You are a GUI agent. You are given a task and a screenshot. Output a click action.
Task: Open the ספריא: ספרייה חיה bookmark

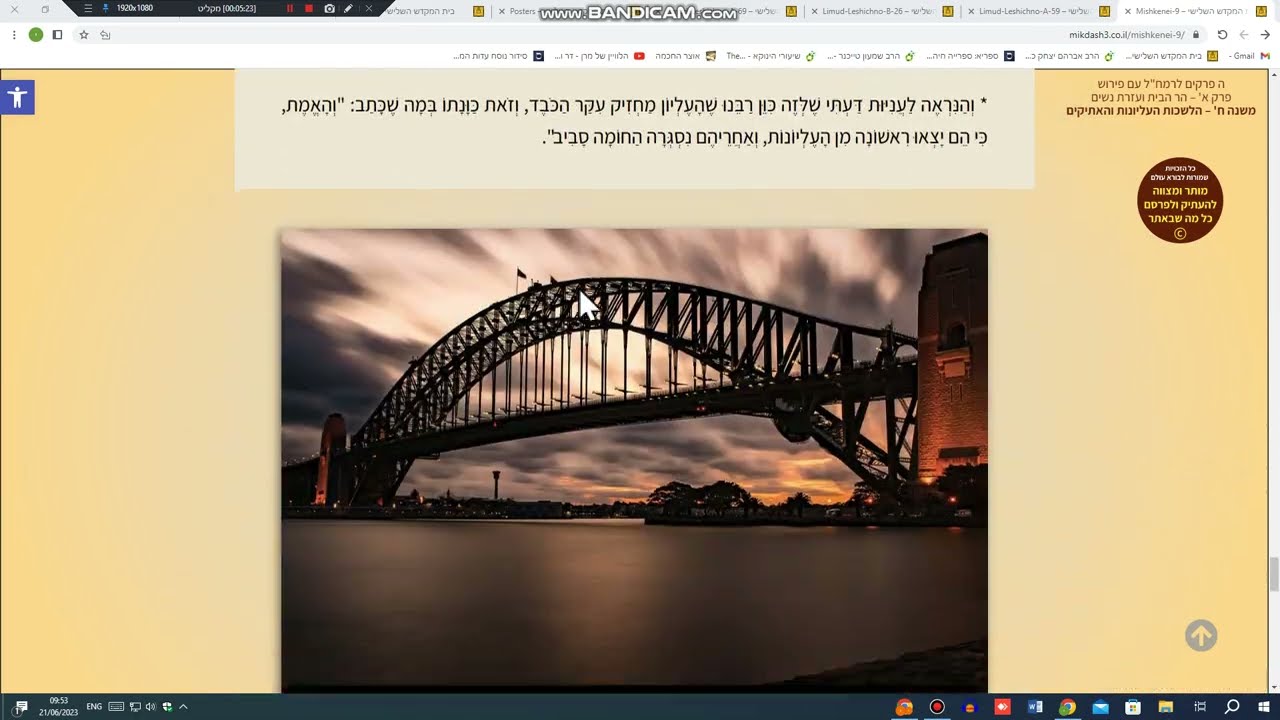pyautogui.click(x=969, y=56)
